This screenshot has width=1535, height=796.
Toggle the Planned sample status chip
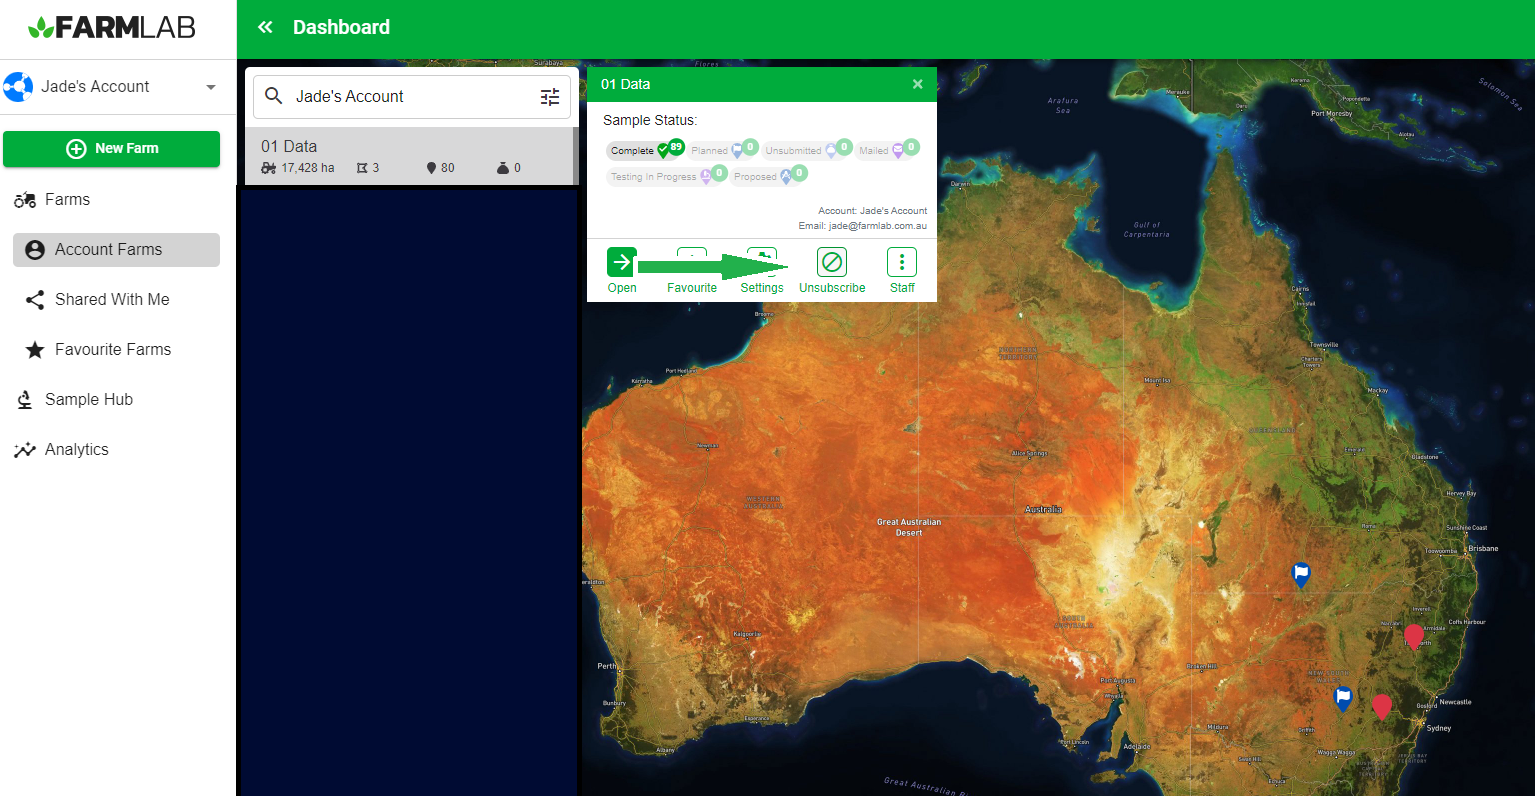tap(722, 150)
